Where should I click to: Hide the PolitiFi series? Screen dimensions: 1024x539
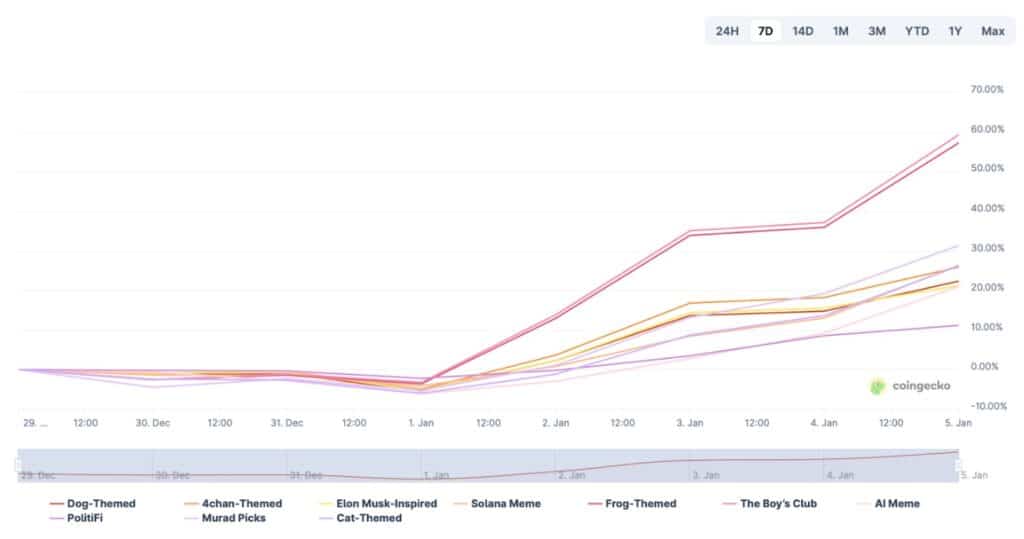point(86,518)
